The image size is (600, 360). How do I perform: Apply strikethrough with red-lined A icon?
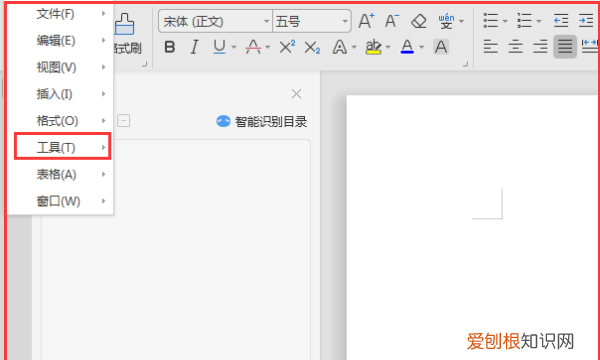[253, 47]
